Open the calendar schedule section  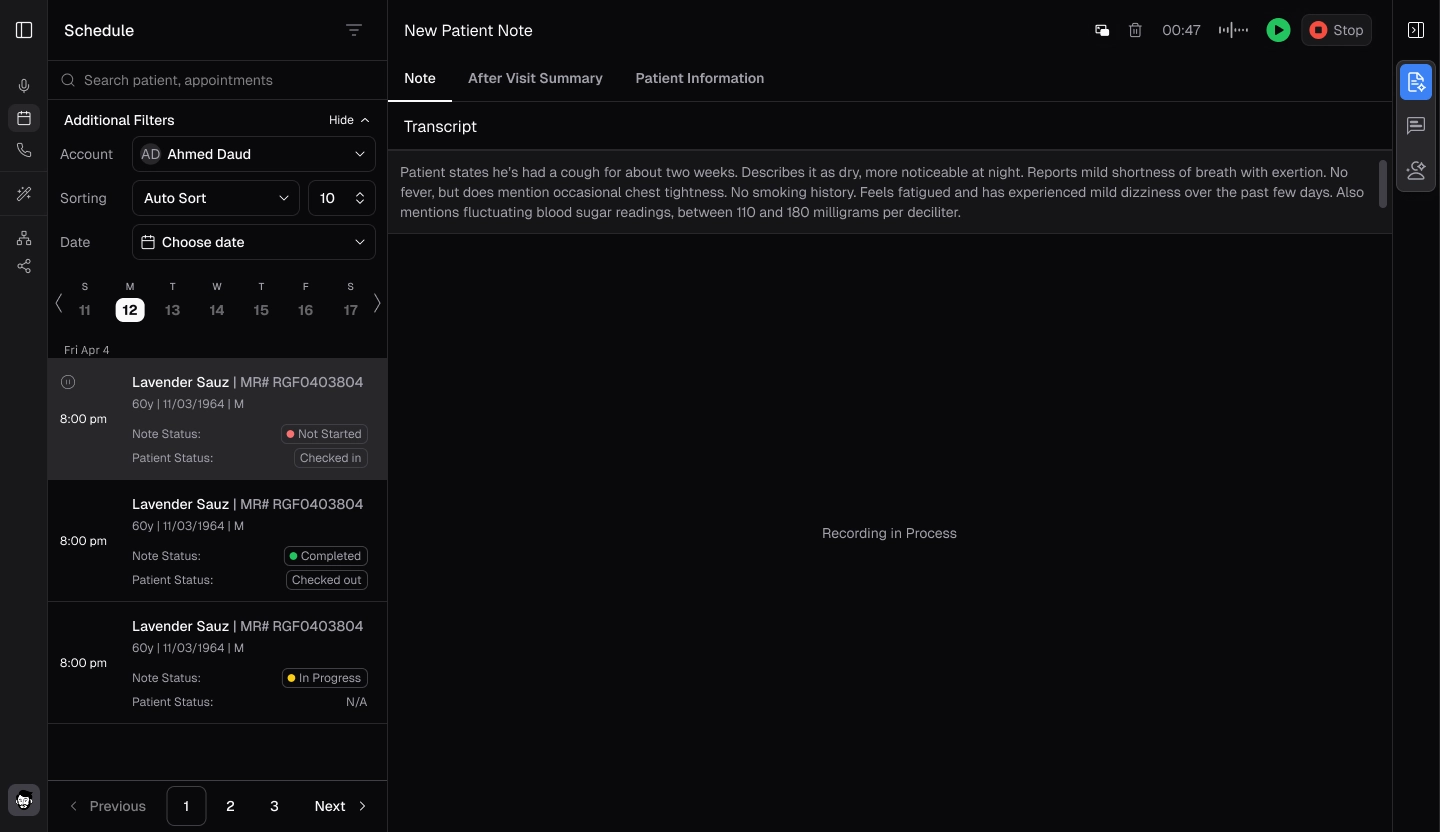point(24,118)
